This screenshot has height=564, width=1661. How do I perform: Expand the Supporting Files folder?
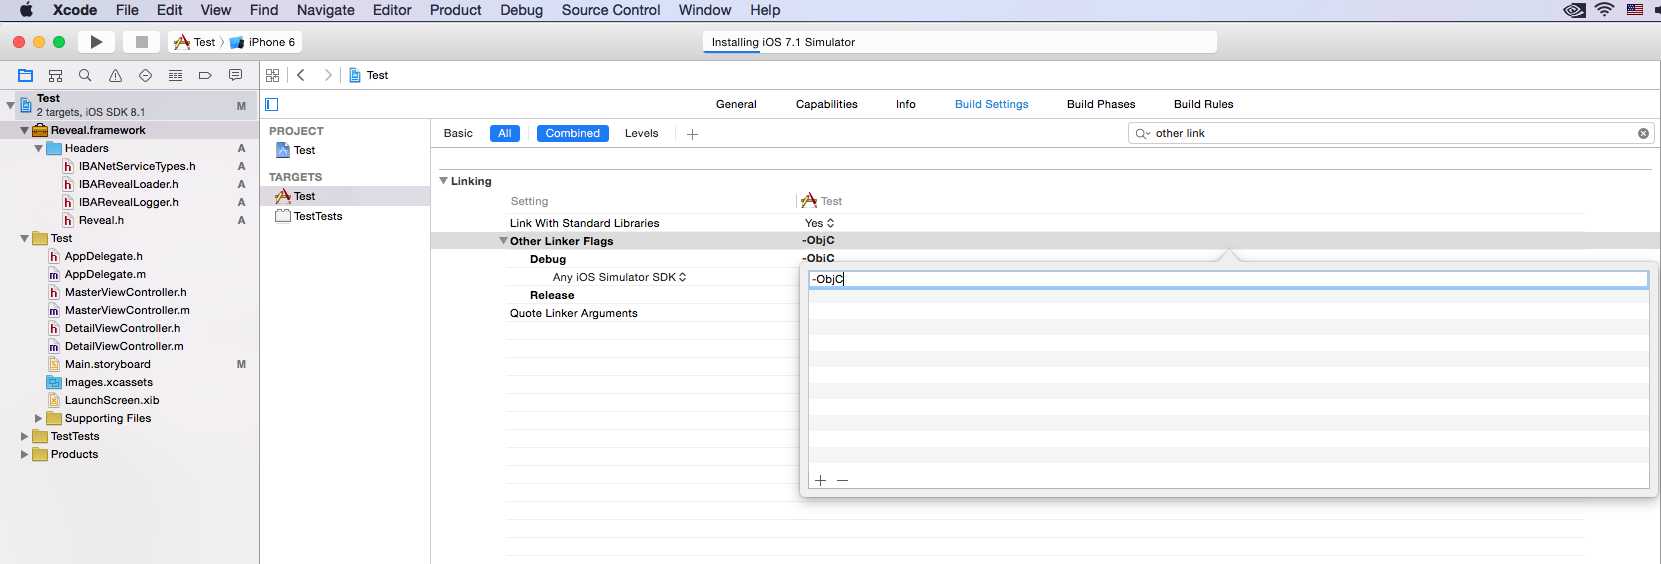[x=38, y=418]
